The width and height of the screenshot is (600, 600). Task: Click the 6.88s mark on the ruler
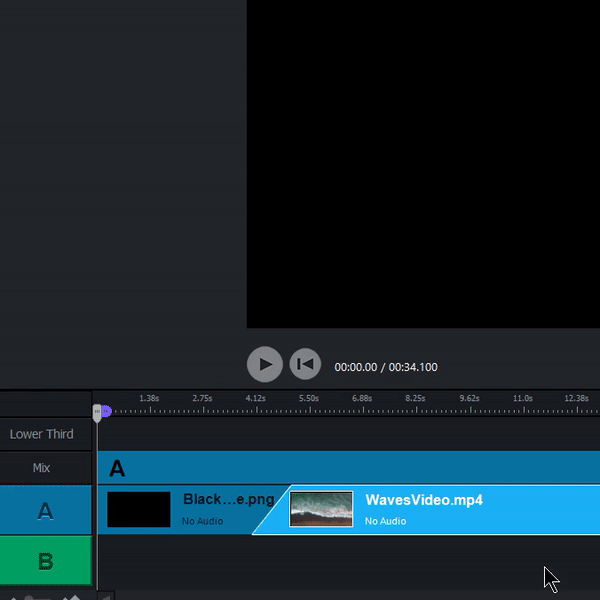362,398
